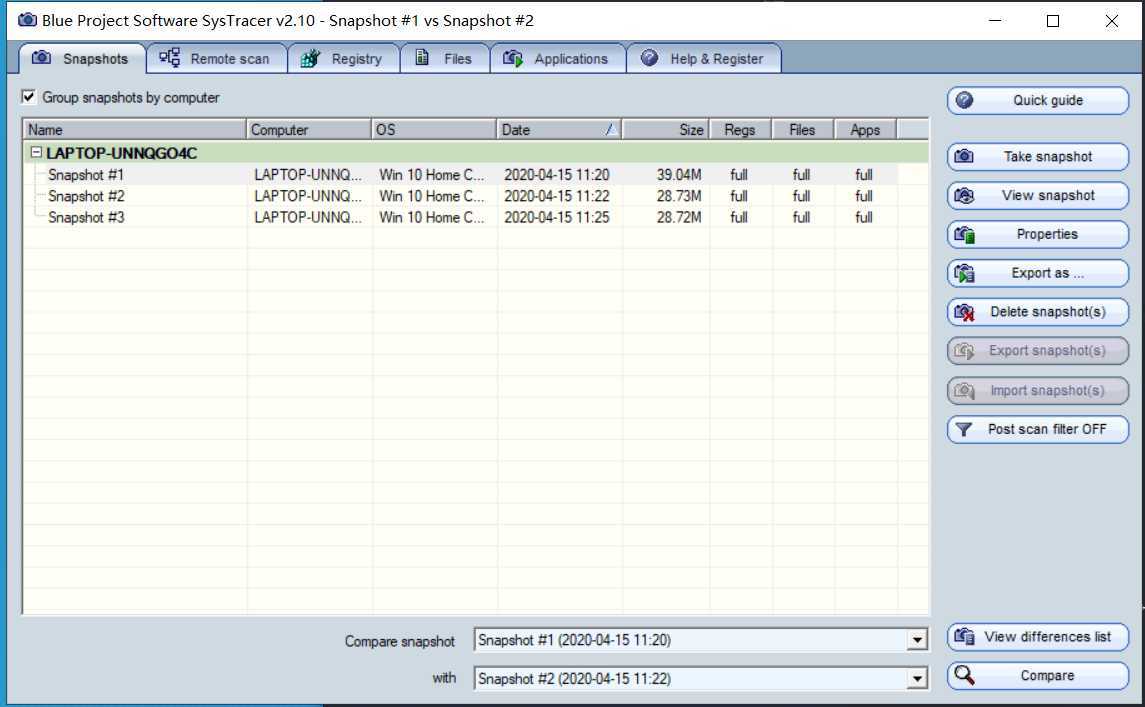This screenshot has height=707, width=1145.
Task: Click the Compare magnifying glass icon
Action: pos(964,676)
